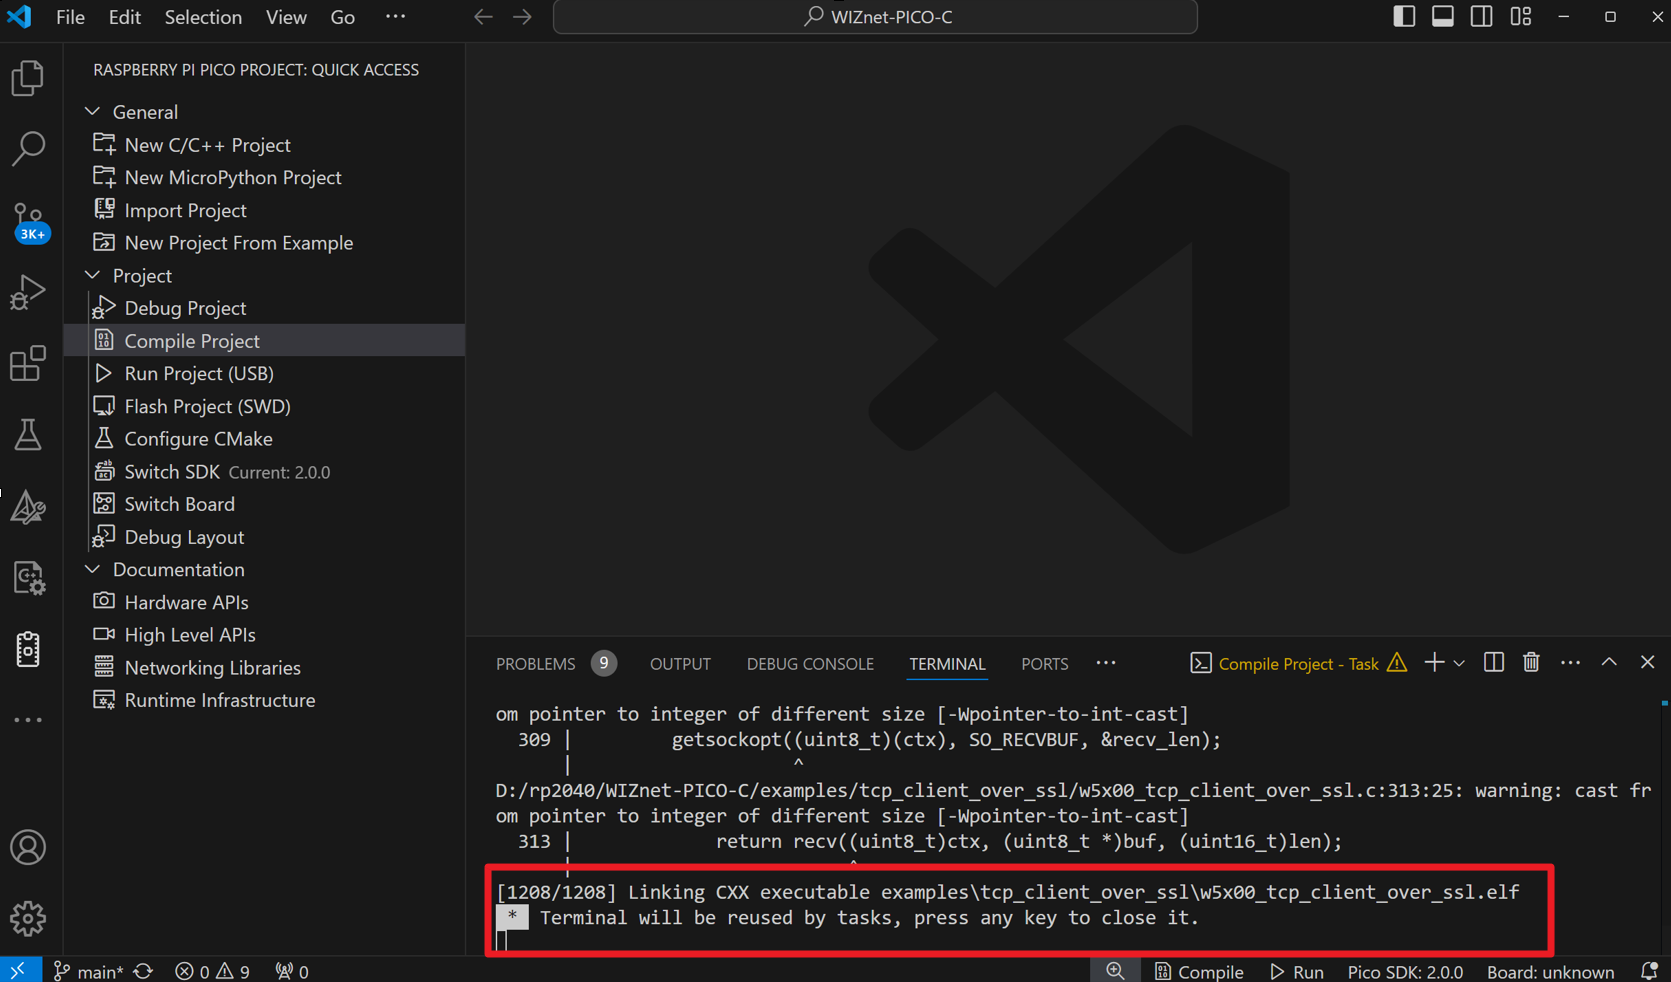Click the WIZnet-PICO-C command center search box
This screenshot has width=1671, height=982.
[x=875, y=17]
